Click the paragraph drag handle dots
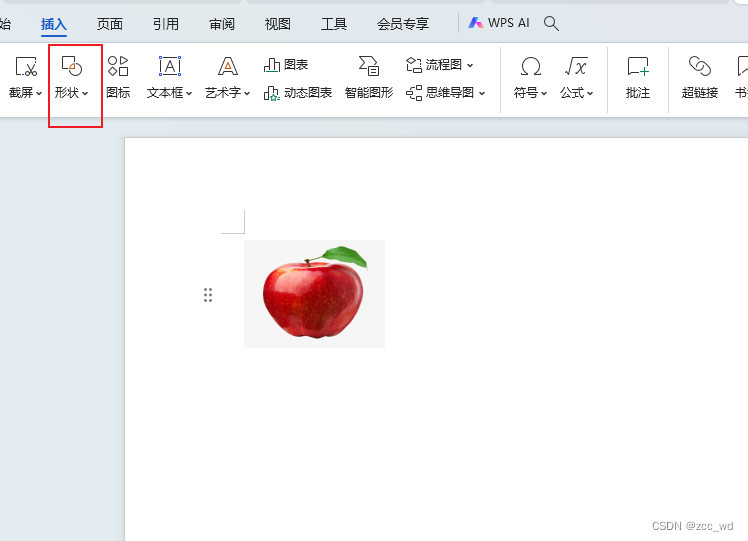 pyautogui.click(x=208, y=295)
